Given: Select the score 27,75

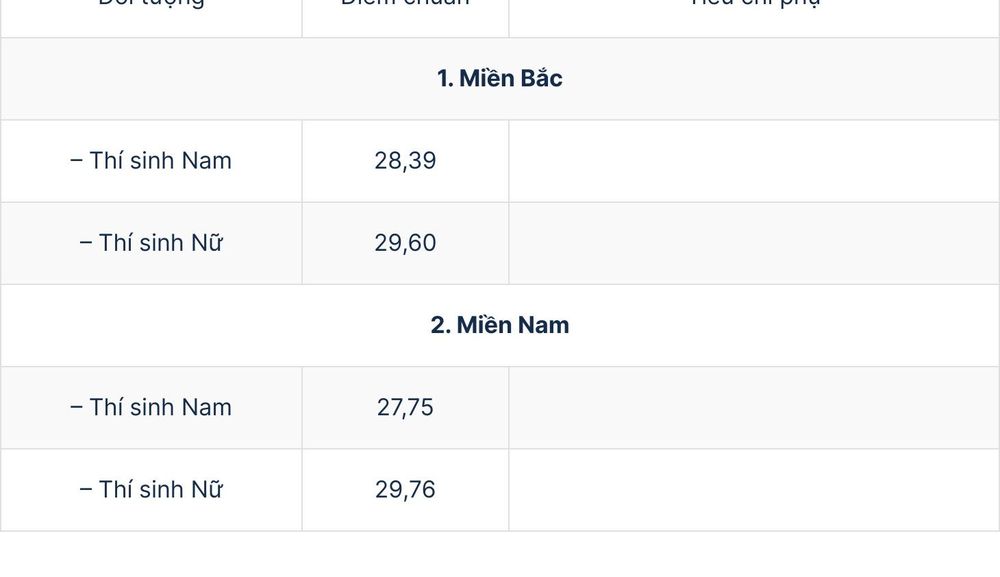Looking at the screenshot, I should (405, 407).
